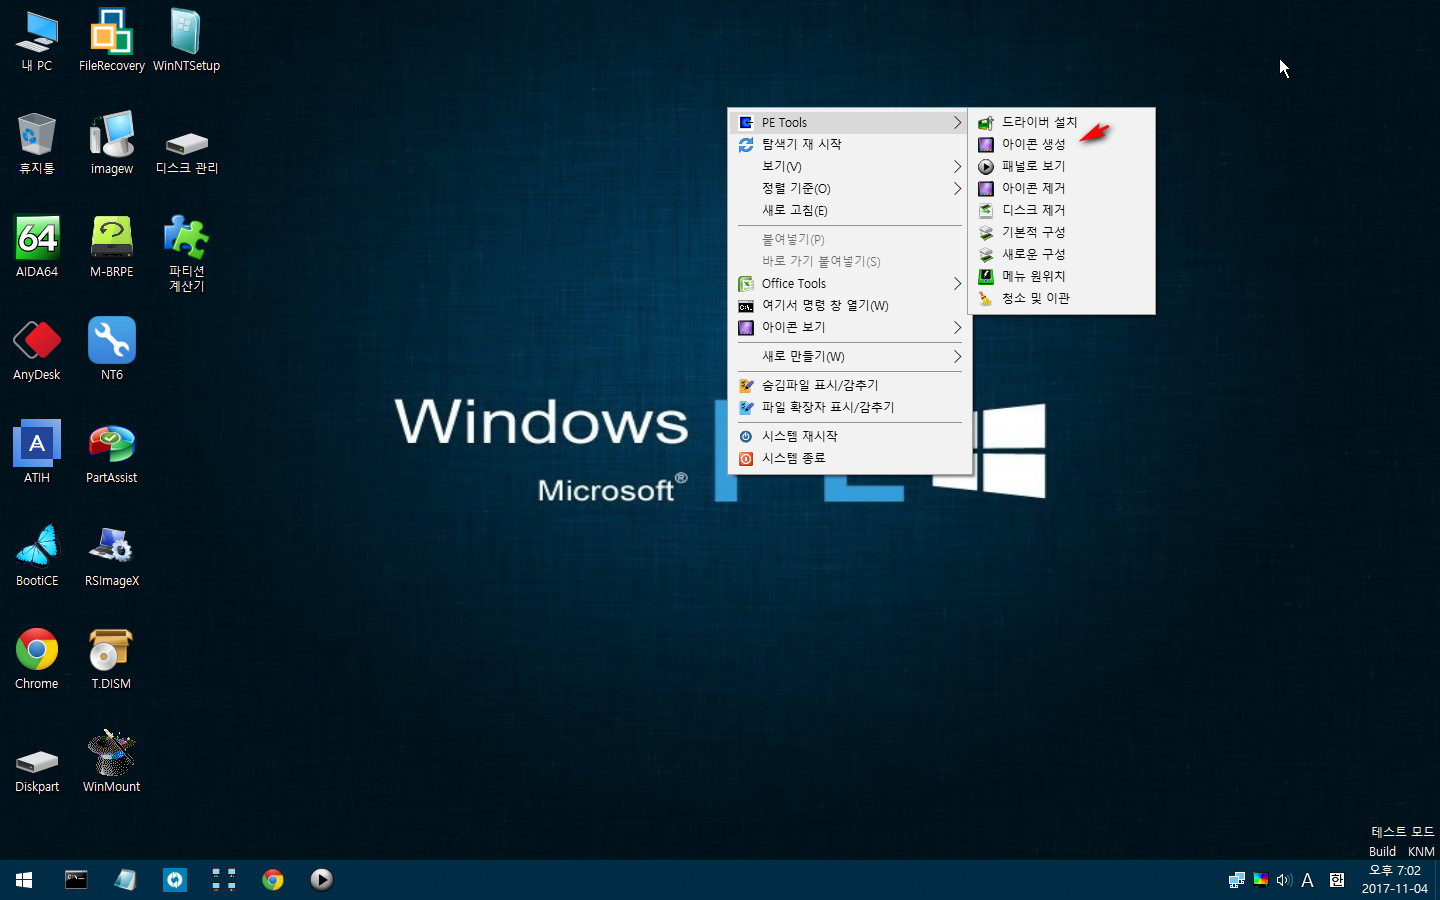Viewport: 1440px width, 900px height.
Task: Select the Diskpart desktop icon
Action: [37, 769]
